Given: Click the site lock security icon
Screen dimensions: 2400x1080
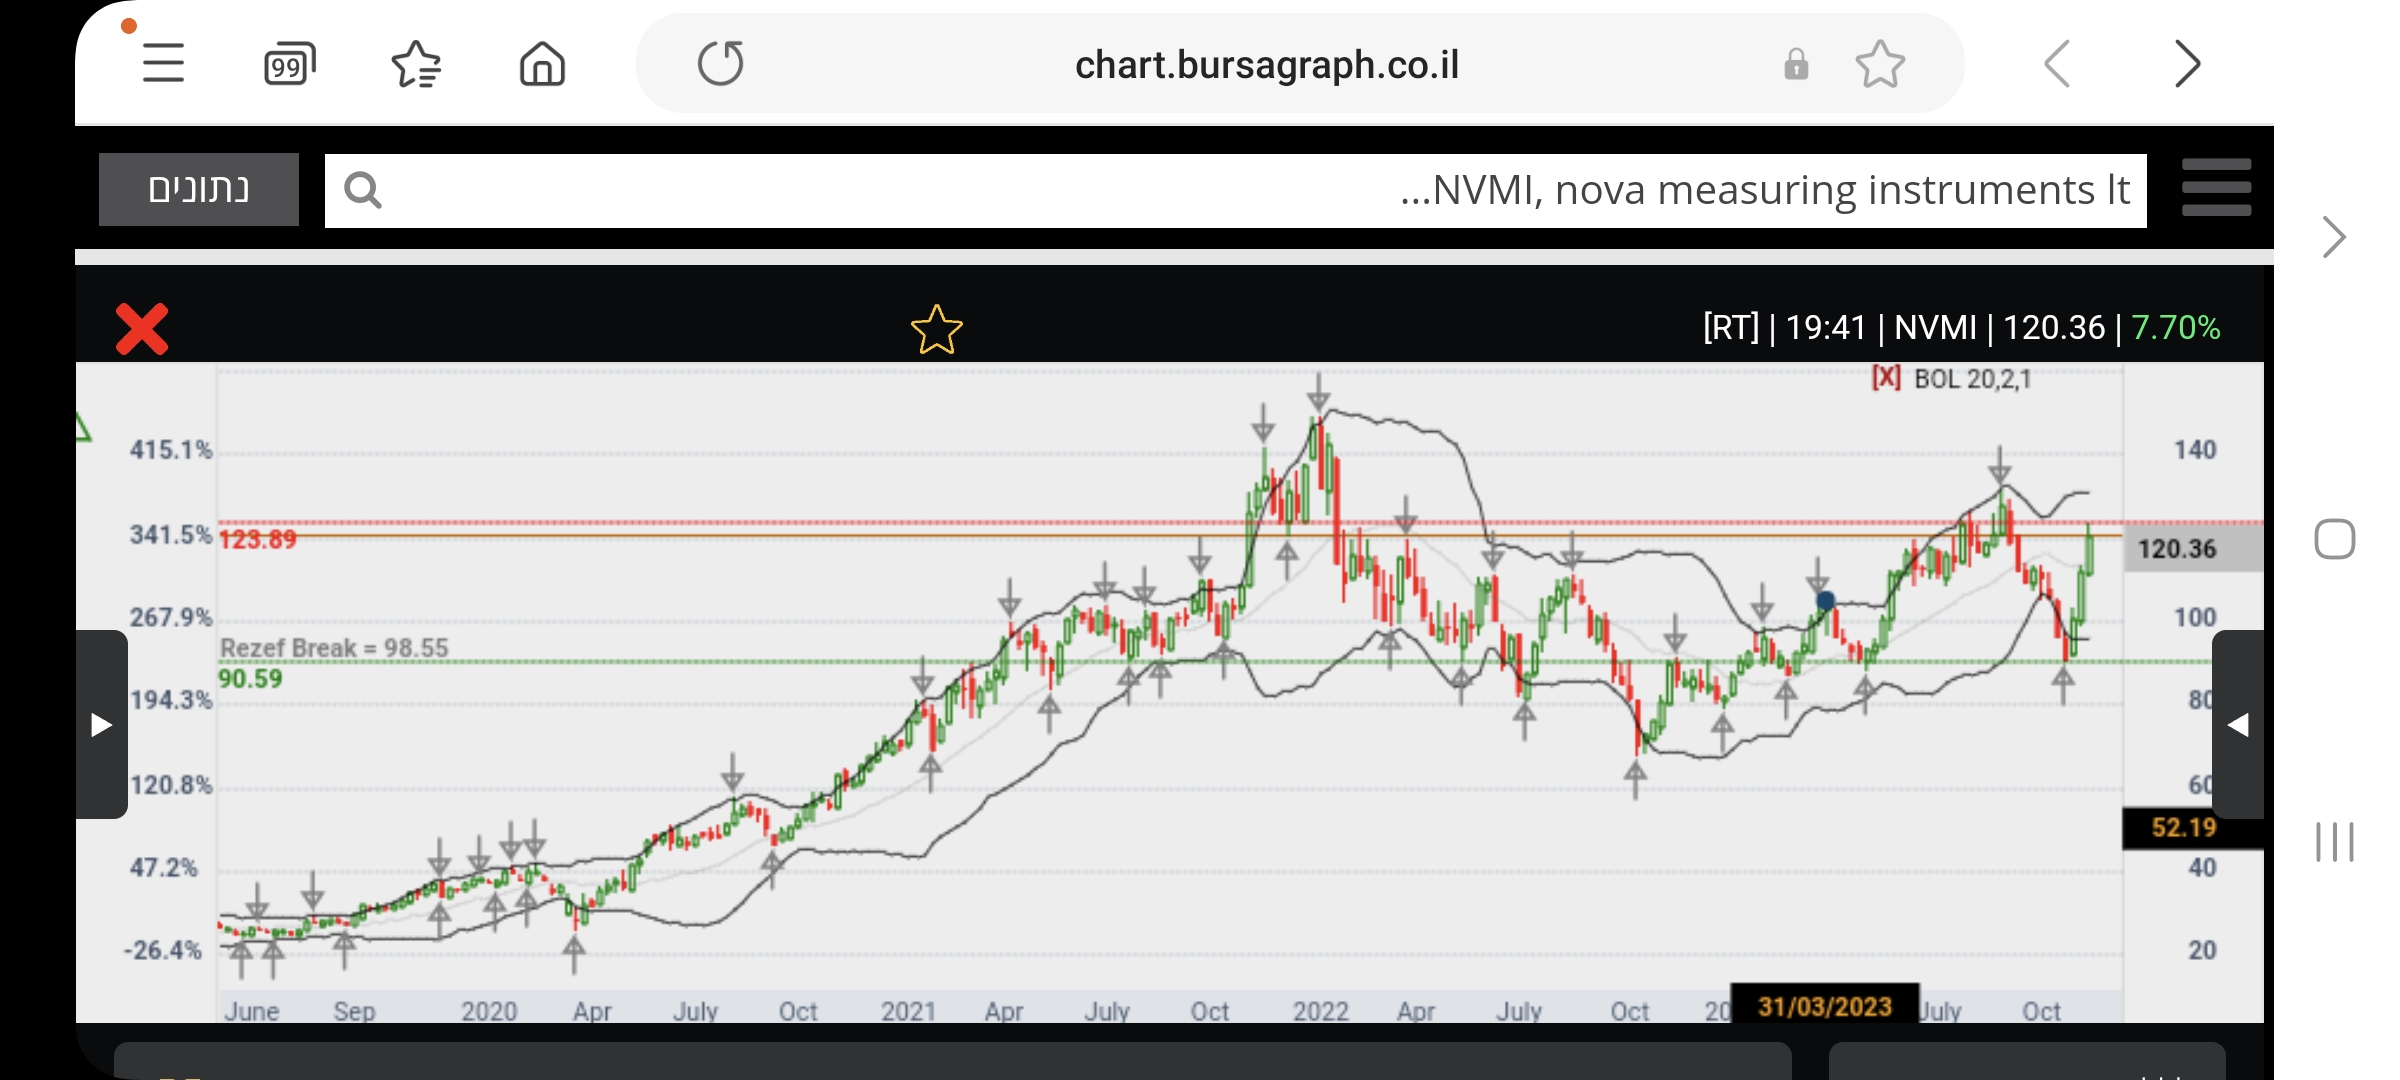Looking at the screenshot, I should 1796,64.
